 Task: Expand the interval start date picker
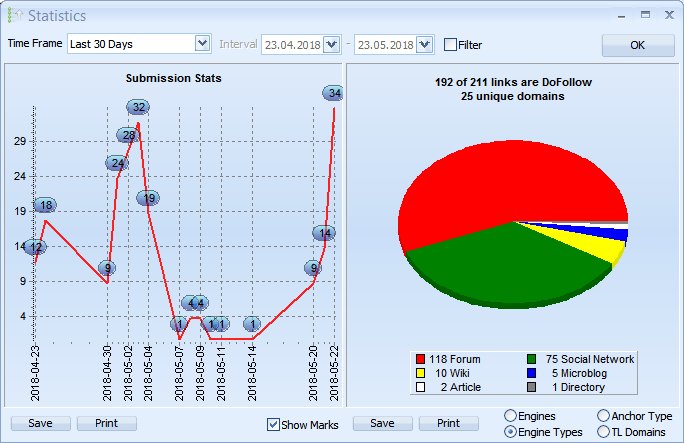click(332, 44)
